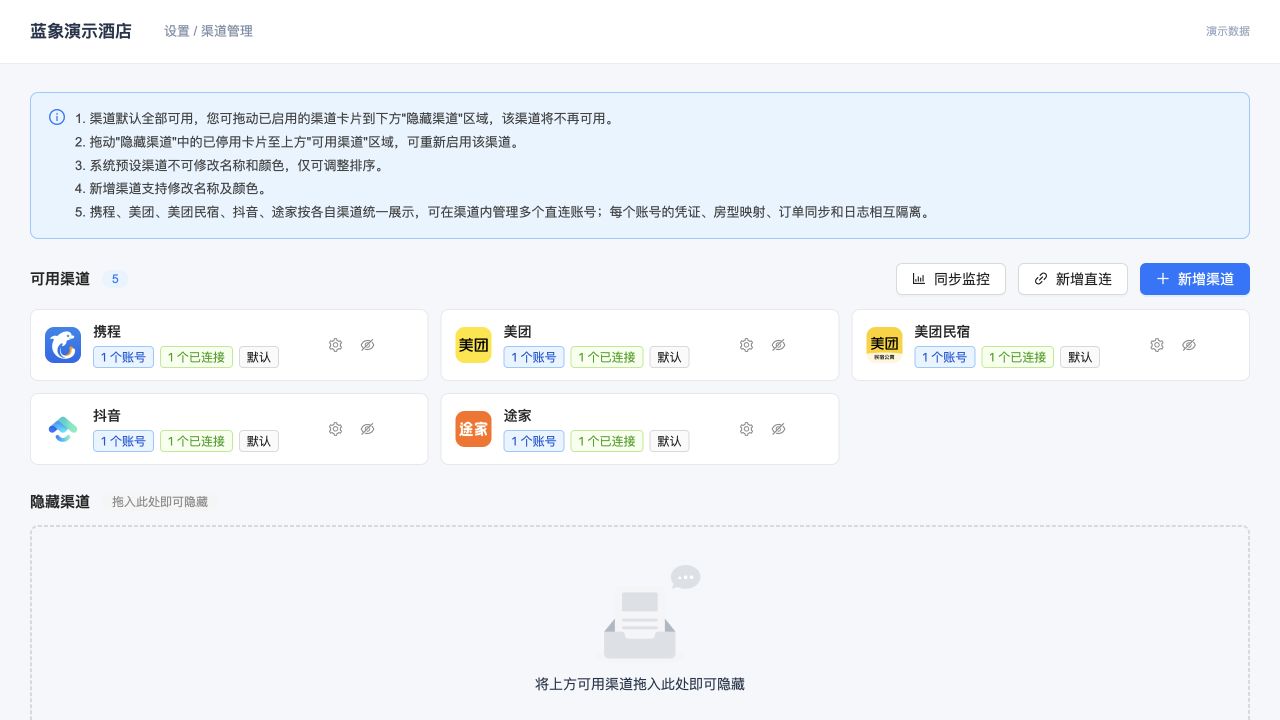Open settings gear for 美团 channel

(x=746, y=345)
